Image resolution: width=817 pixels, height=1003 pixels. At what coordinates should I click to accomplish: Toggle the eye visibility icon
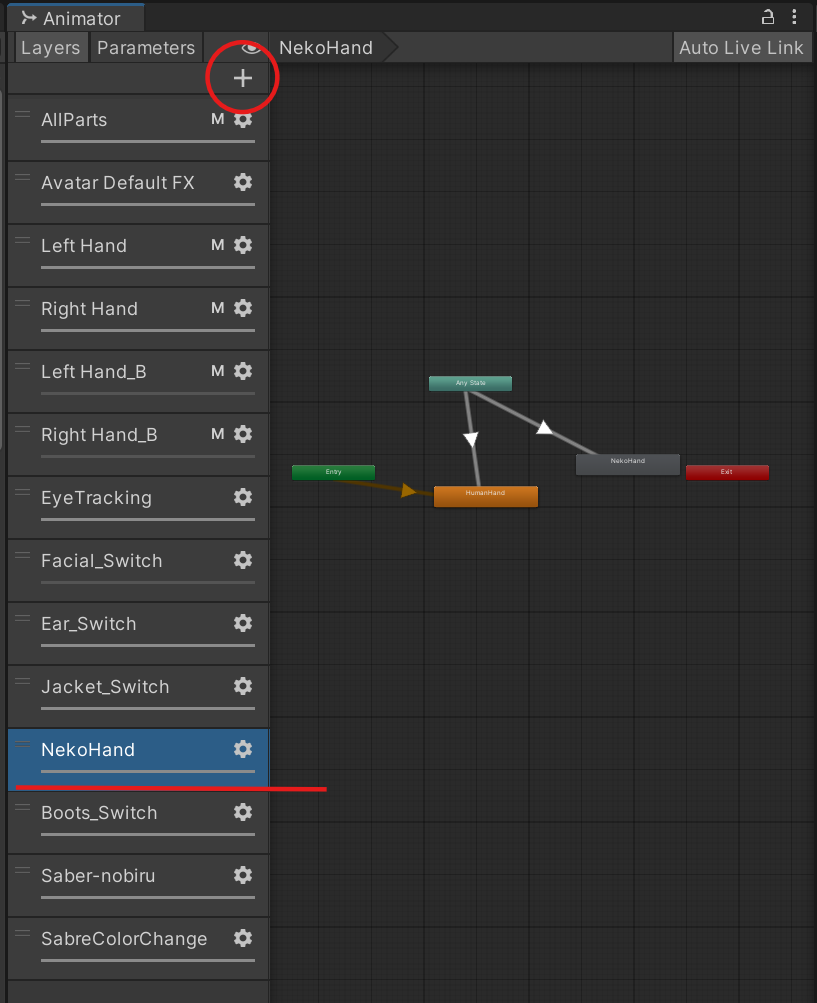[251, 48]
